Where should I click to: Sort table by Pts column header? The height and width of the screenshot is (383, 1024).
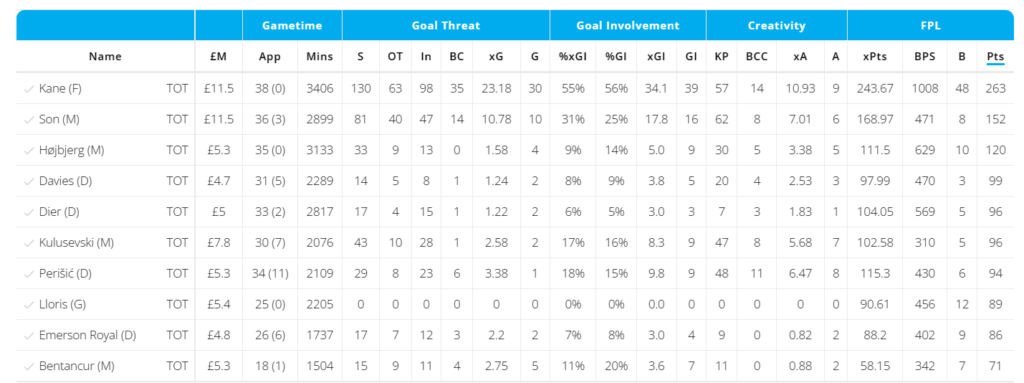(x=995, y=57)
